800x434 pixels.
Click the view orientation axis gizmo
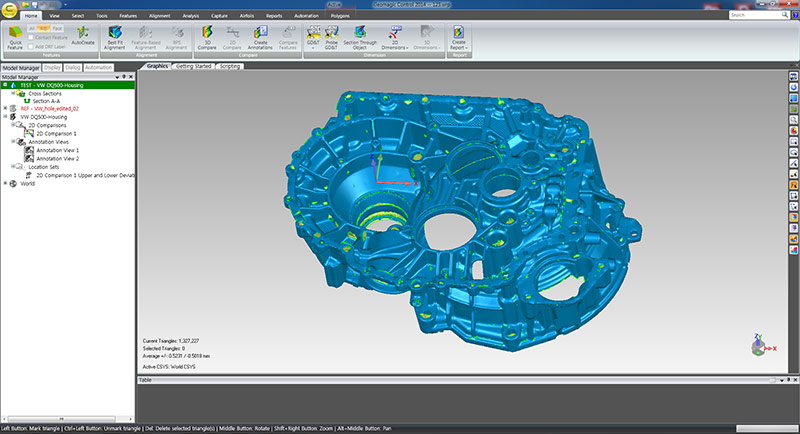[x=759, y=346]
